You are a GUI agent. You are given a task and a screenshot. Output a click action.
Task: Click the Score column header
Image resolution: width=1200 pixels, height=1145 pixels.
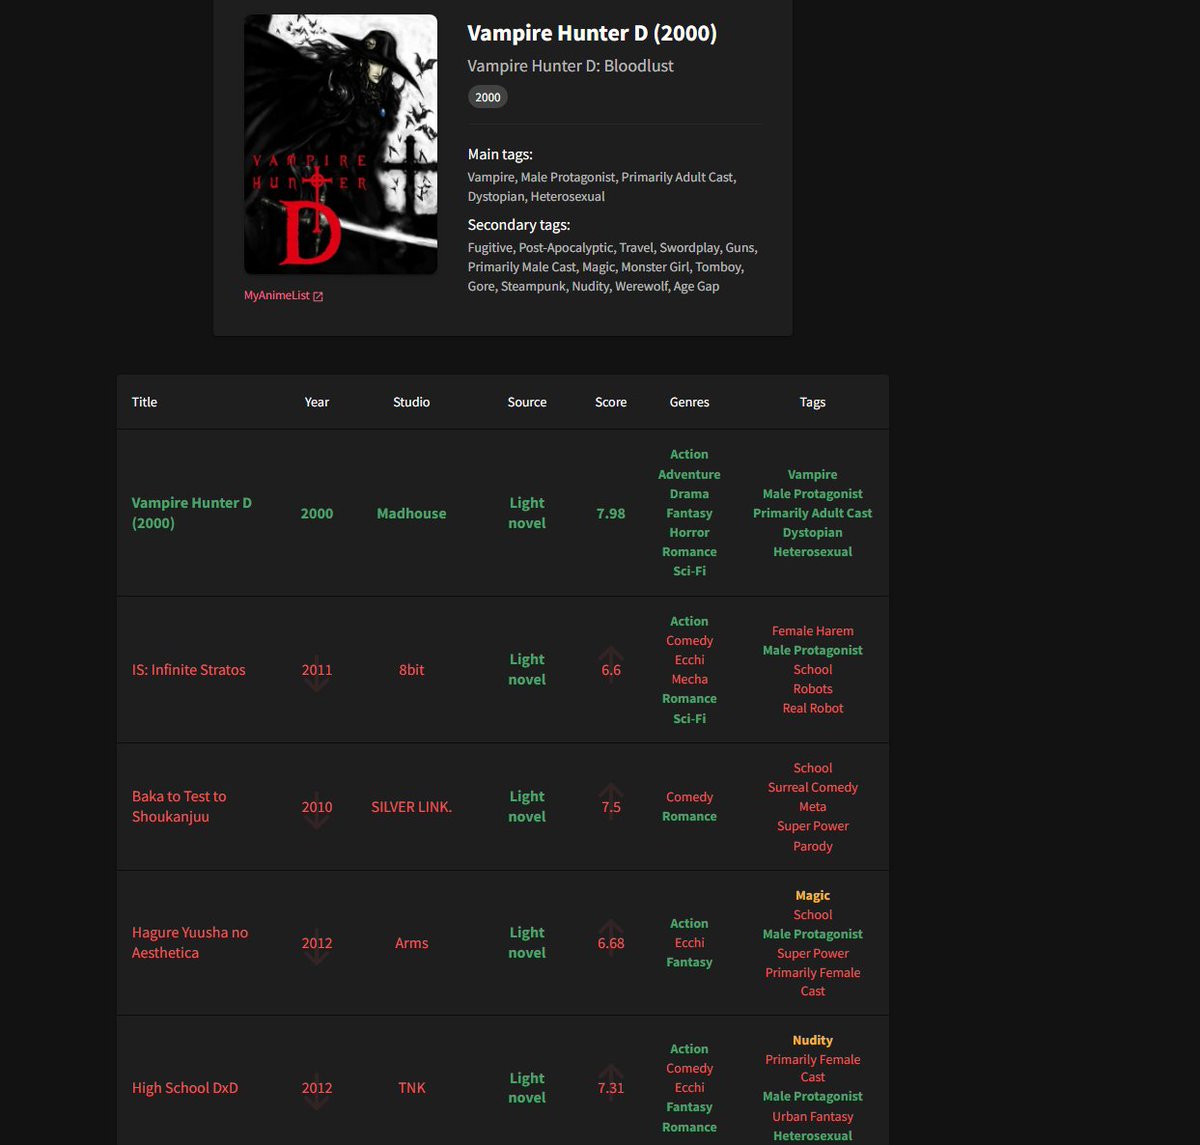(611, 402)
